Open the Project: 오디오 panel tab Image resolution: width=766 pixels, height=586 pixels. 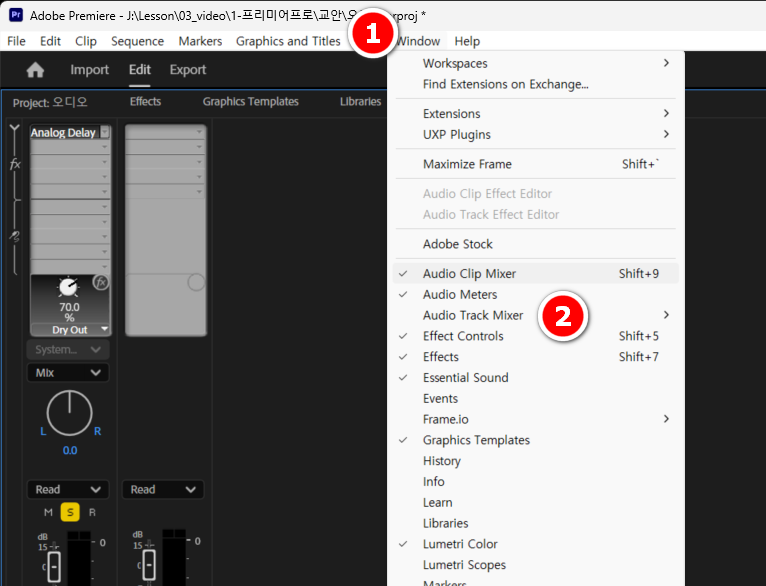(50, 103)
